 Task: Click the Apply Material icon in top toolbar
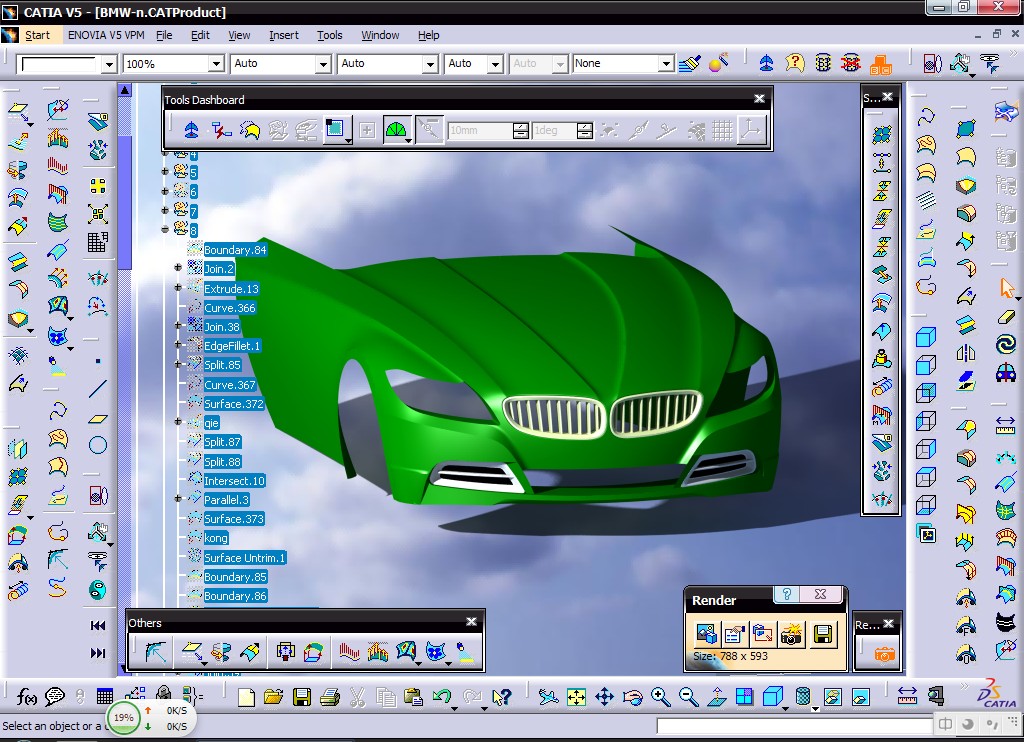point(718,63)
